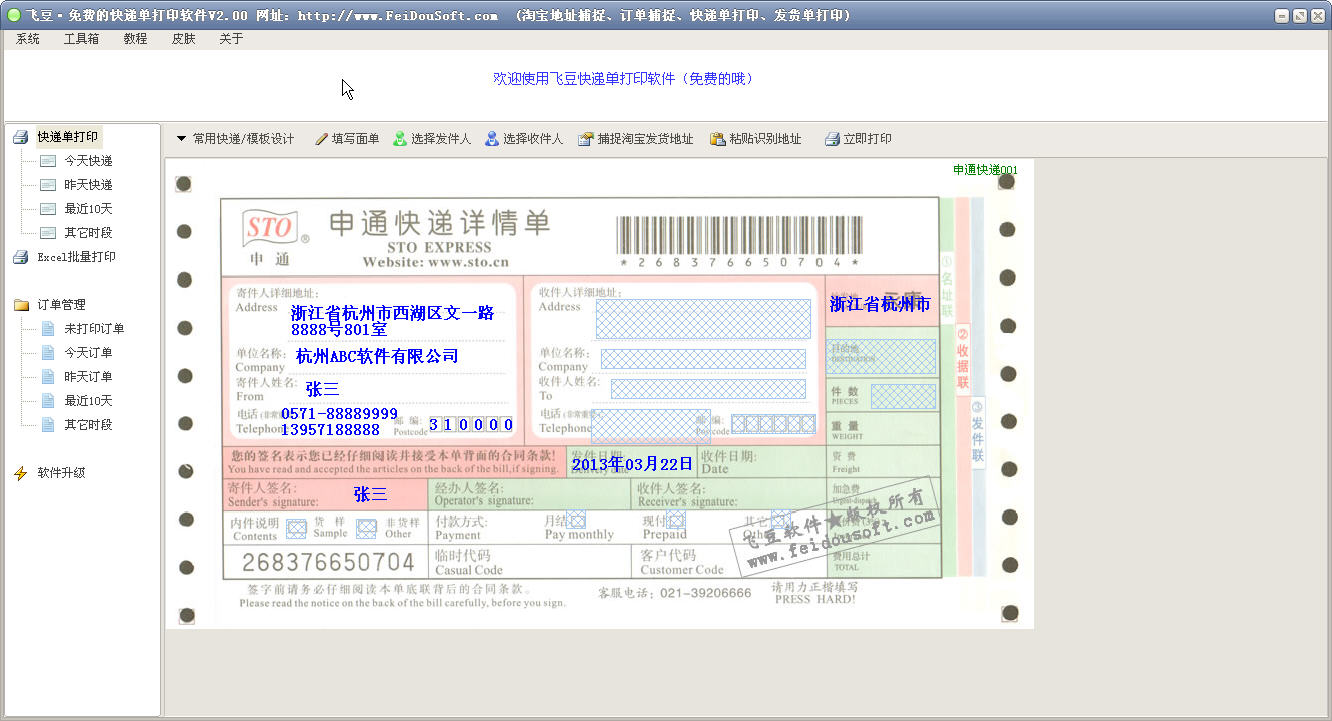Click the 选择发件人 button
The height and width of the screenshot is (721, 1332).
point(432,139)
